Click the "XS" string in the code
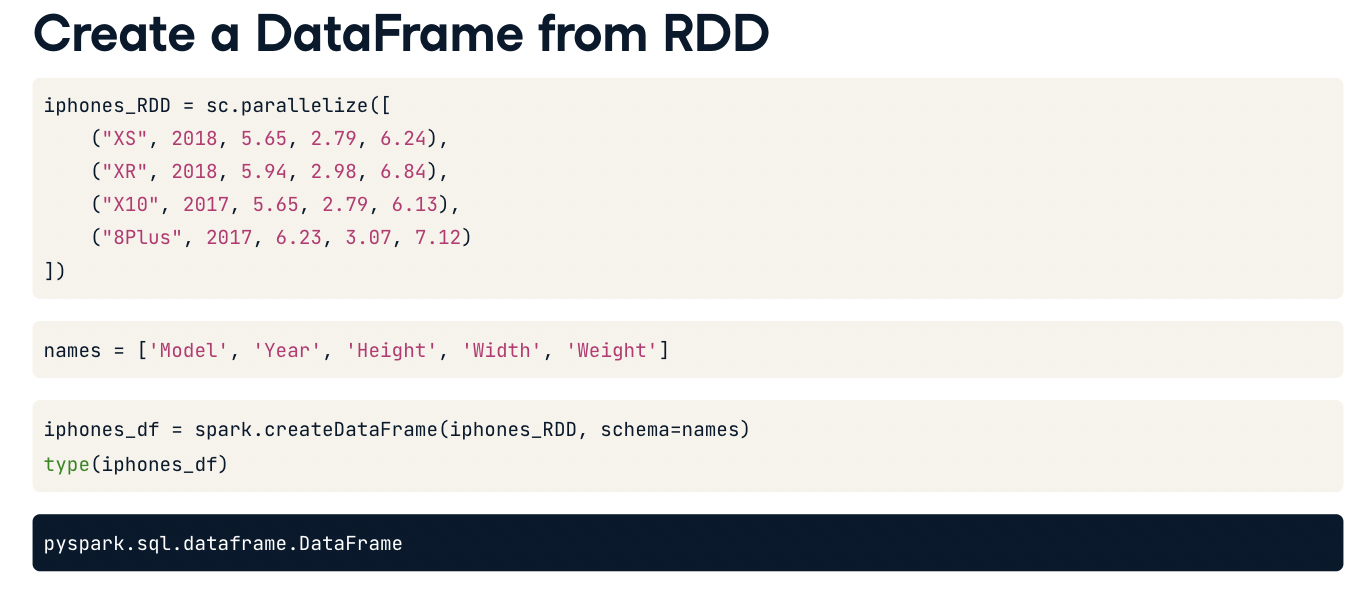This screenshot has height=594, width=1370. click(125, 138)
